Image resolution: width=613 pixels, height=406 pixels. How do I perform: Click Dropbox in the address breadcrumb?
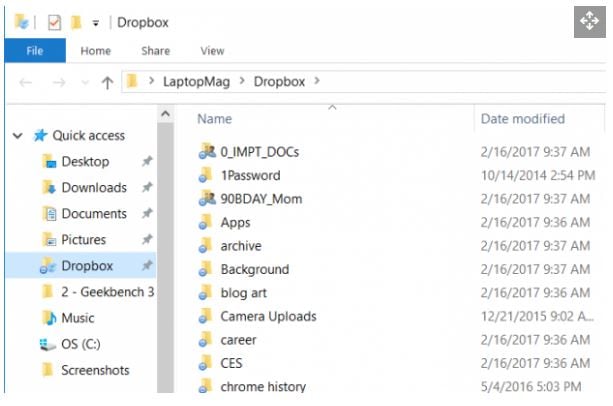point(279,82)
